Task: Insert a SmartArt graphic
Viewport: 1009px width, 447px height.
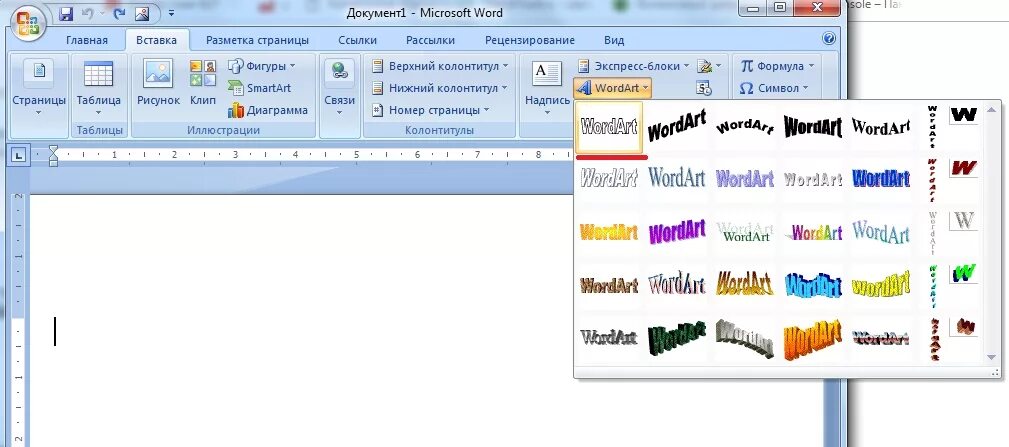Action: pyautogui.click(x=259, y=88)
